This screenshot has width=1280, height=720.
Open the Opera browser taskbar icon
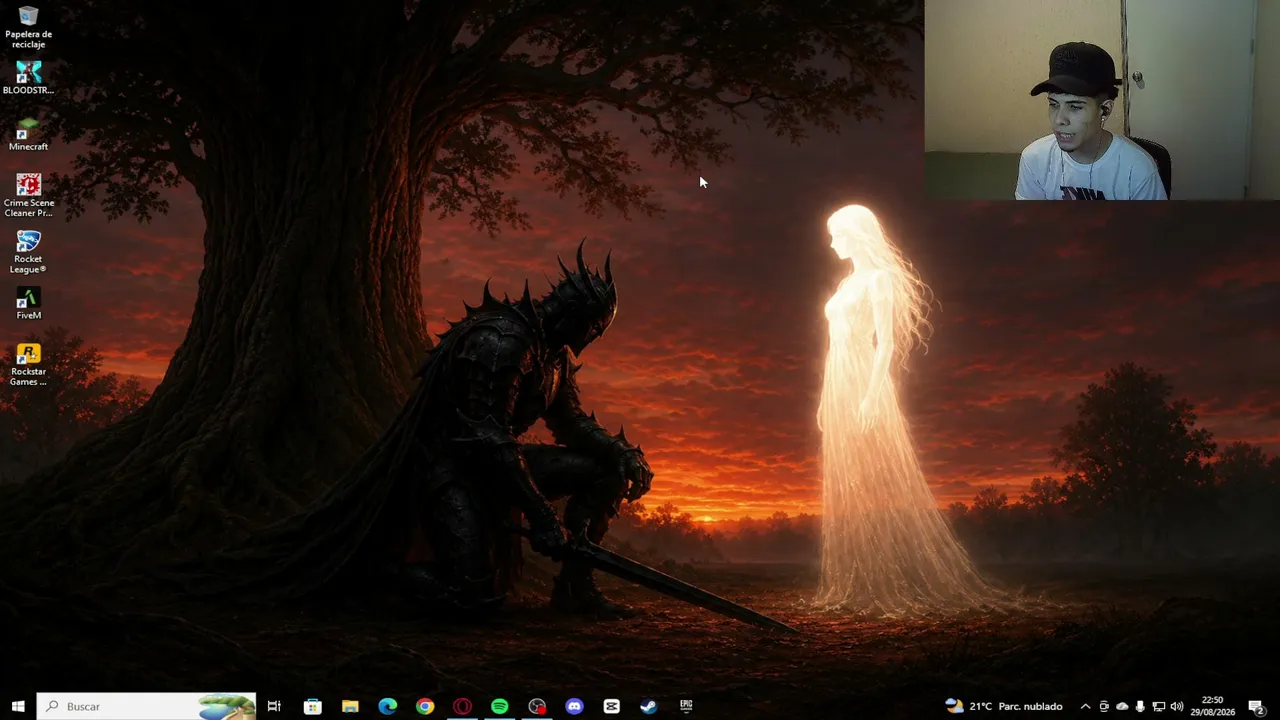[462, 706]
